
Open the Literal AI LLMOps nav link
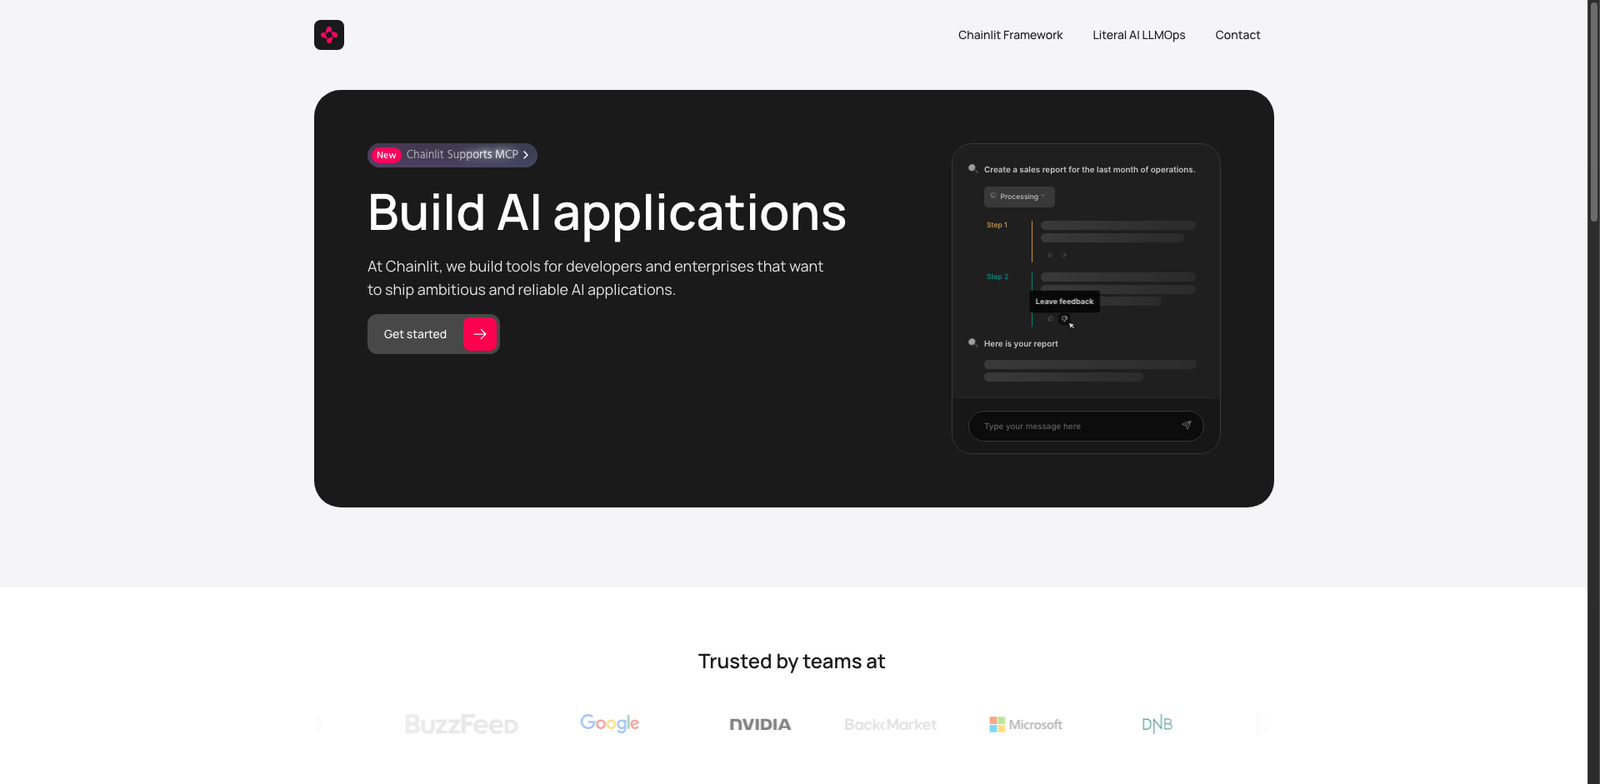point(1139,35)
